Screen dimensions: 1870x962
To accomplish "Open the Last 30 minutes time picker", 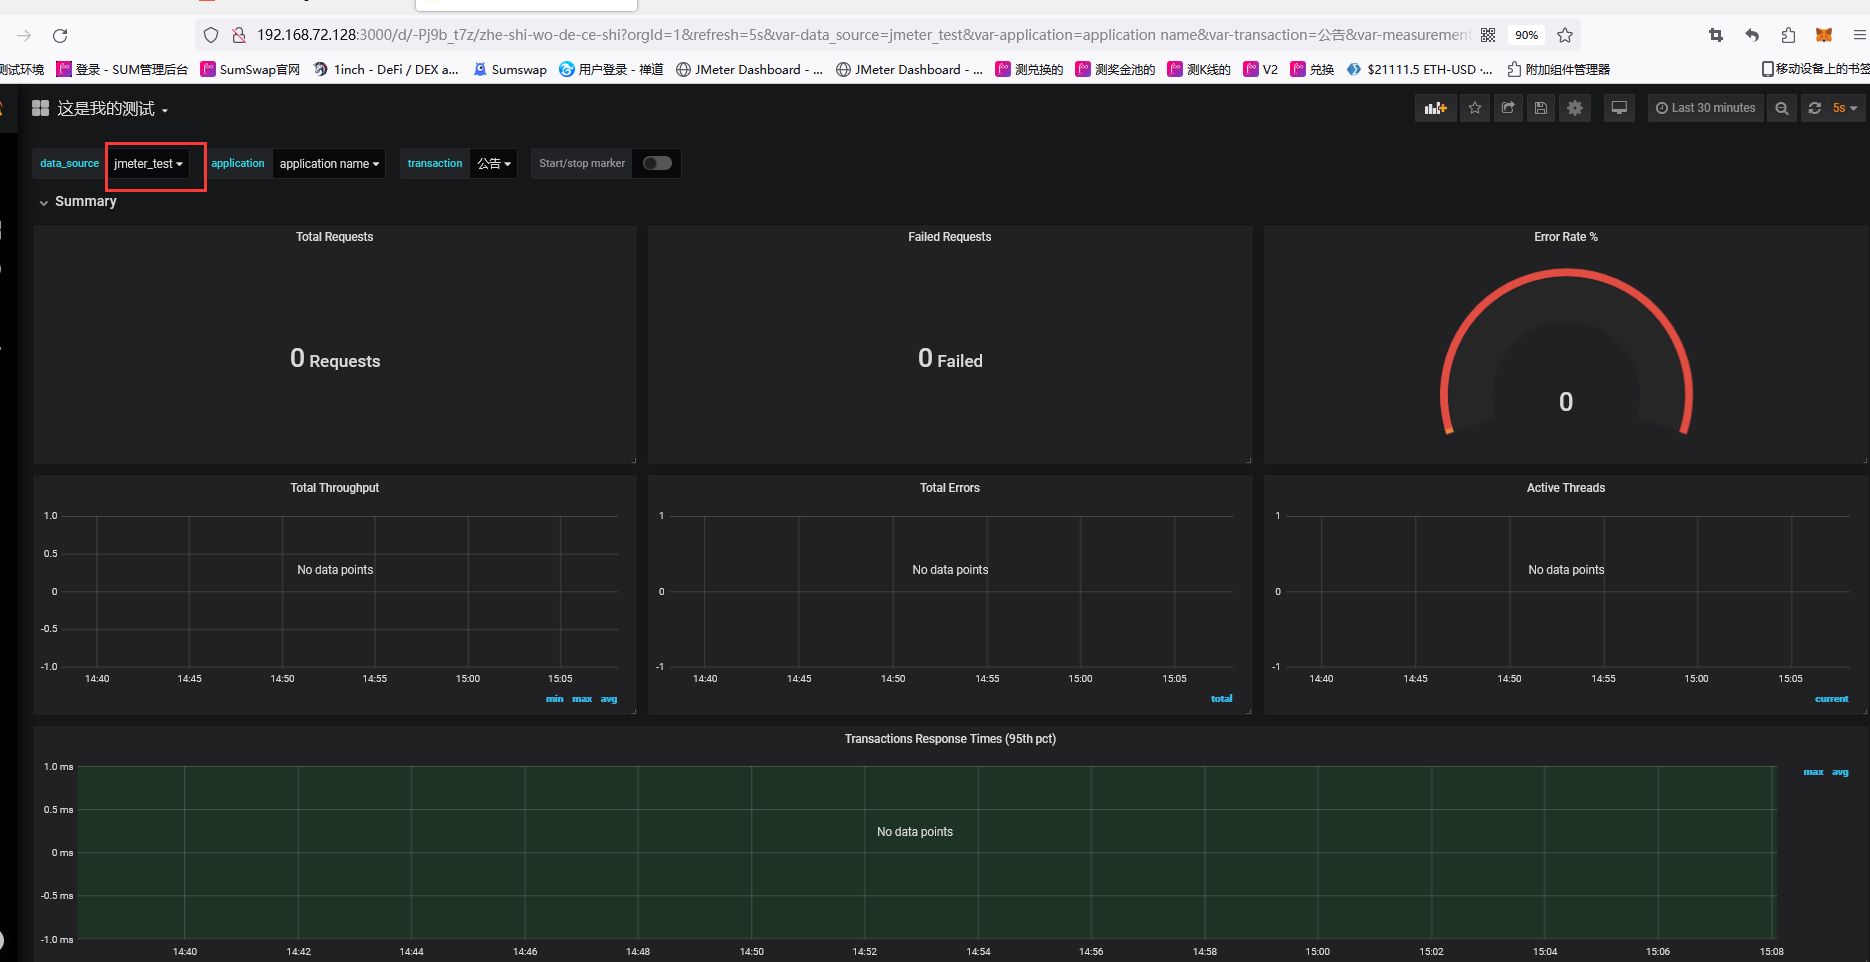I will 1706,108.
